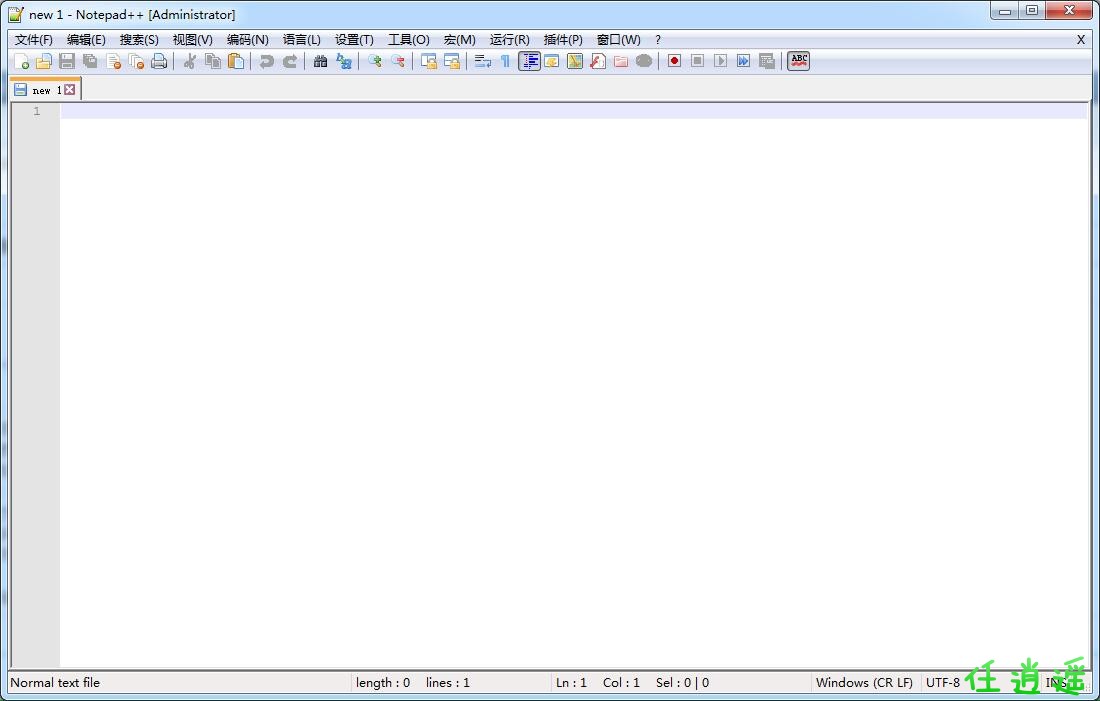Print the document with the printer icon
The height and width of the screenshot is (701, 1100).
159,62
